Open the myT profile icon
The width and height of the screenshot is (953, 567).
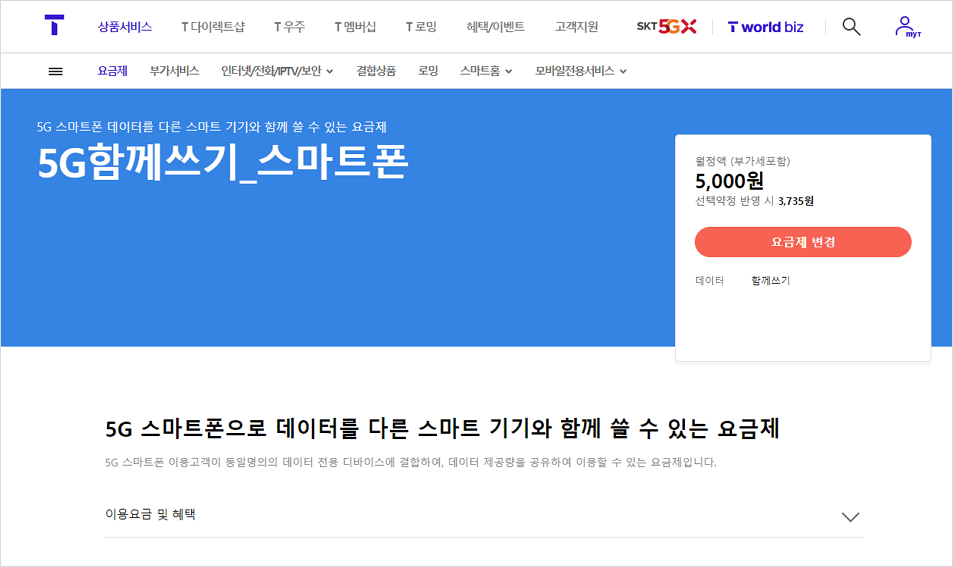907,27
